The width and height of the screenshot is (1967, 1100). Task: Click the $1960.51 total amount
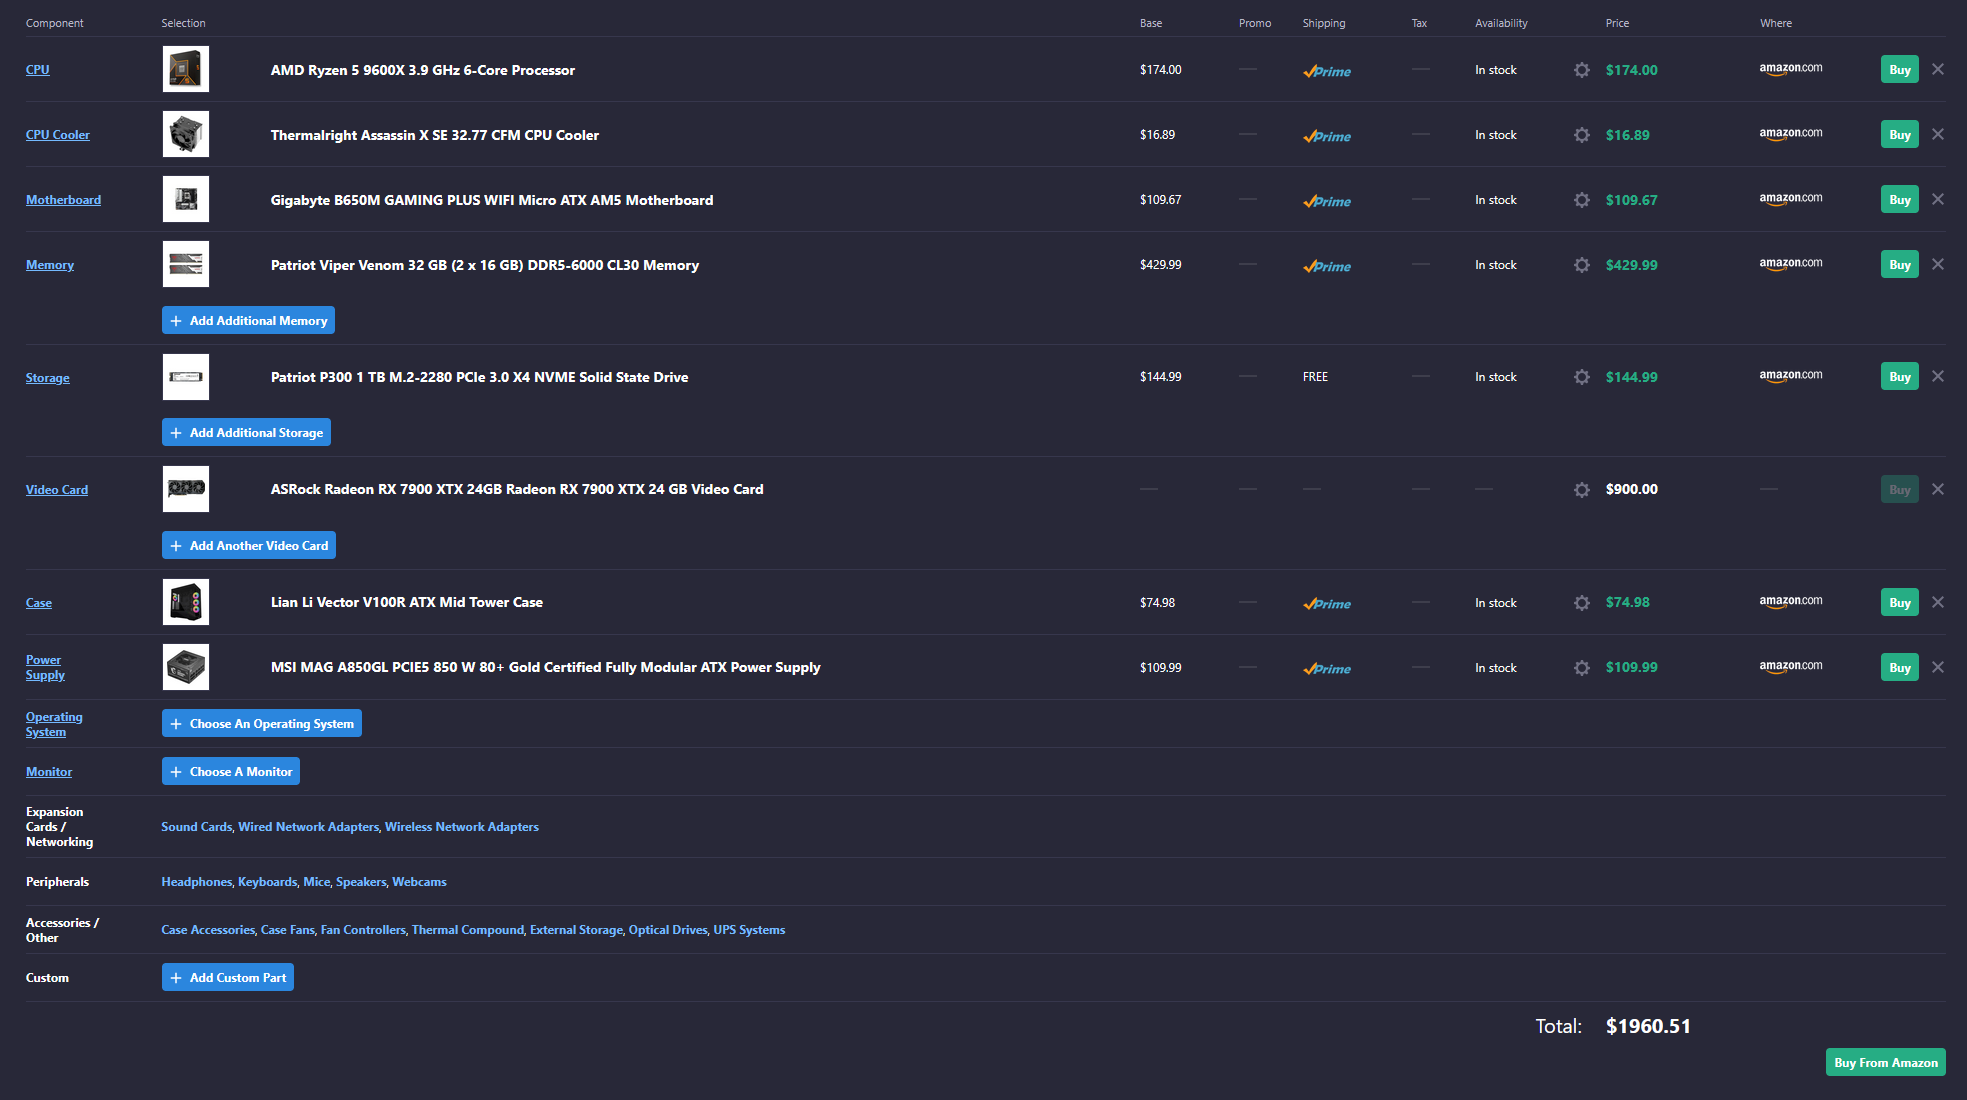click(1648, 1026)
